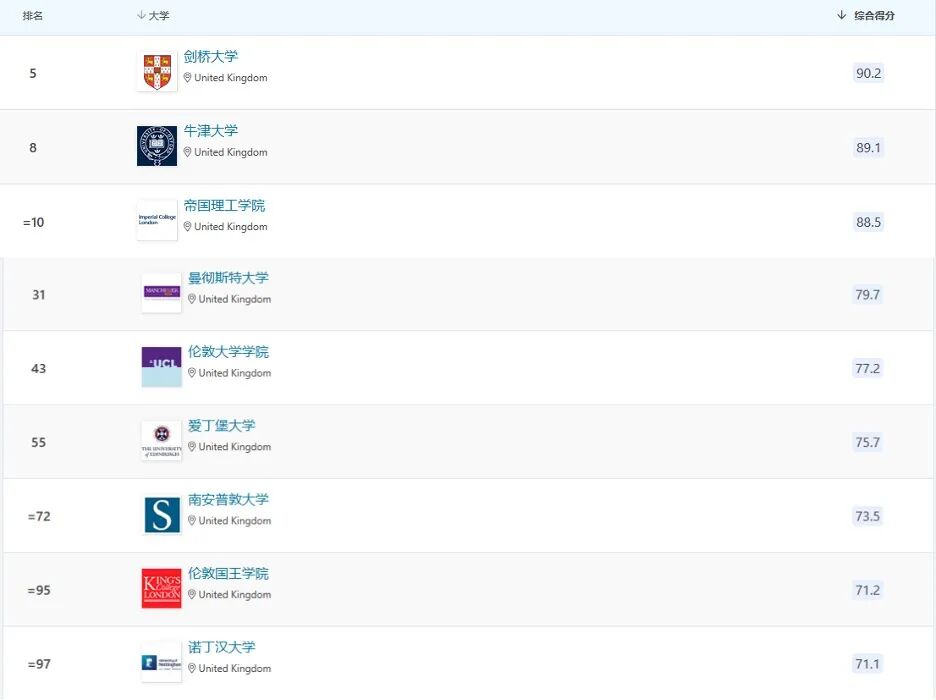This screenshot has height=700, width=936.
Task: Click the UCL logo thumbnail
Action: pos(160,367)
